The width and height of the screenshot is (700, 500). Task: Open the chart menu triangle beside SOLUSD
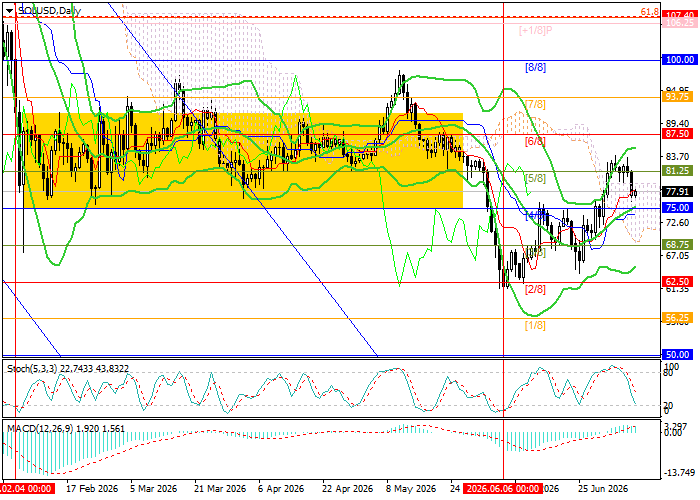click(x=9, y=11)
